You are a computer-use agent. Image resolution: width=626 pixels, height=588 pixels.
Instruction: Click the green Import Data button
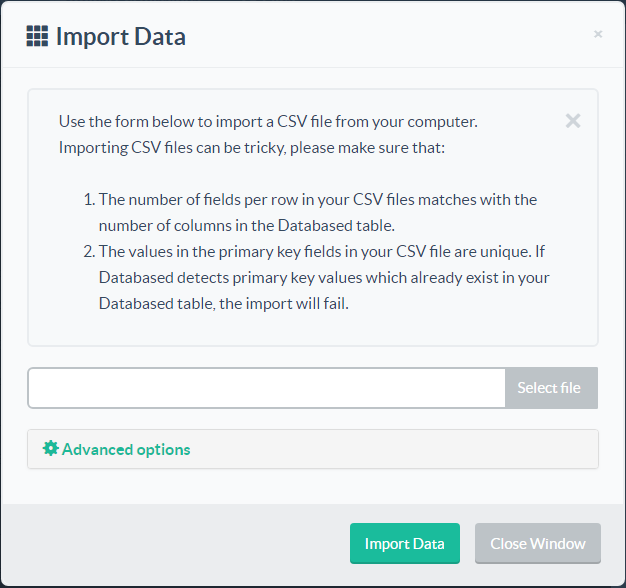(x=405, y=543)
